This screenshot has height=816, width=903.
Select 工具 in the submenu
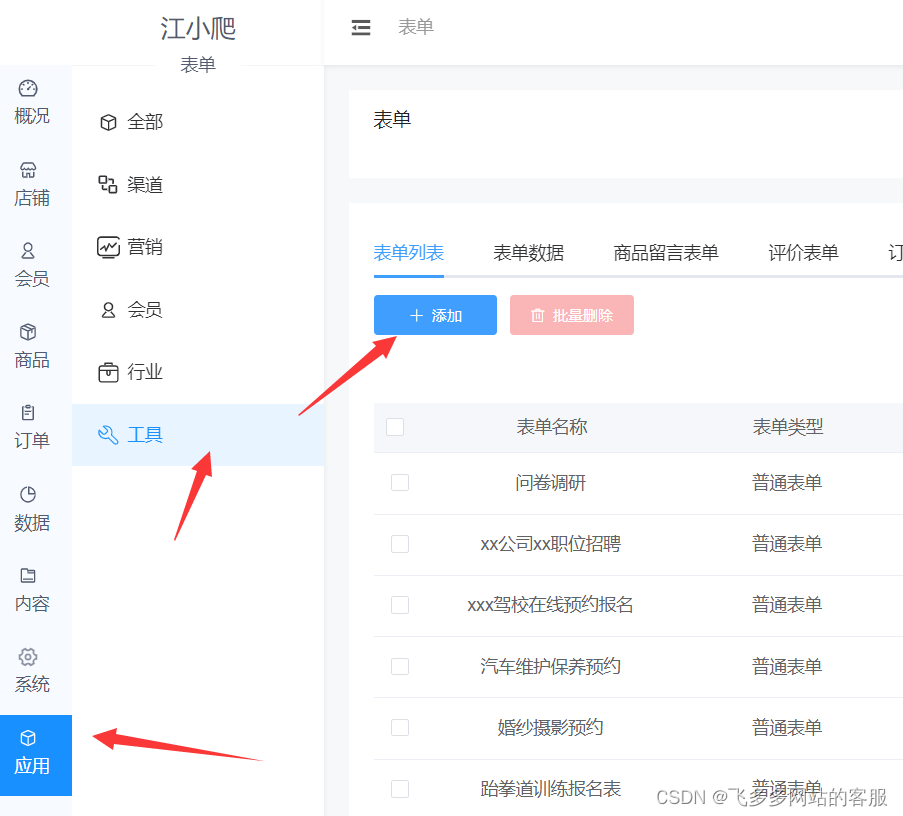[198, 435]
